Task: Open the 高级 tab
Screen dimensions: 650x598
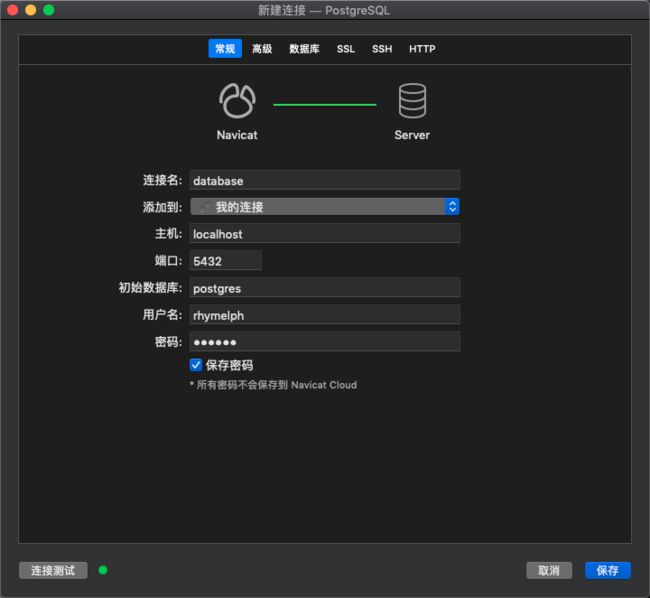Action: click(262, 49)
